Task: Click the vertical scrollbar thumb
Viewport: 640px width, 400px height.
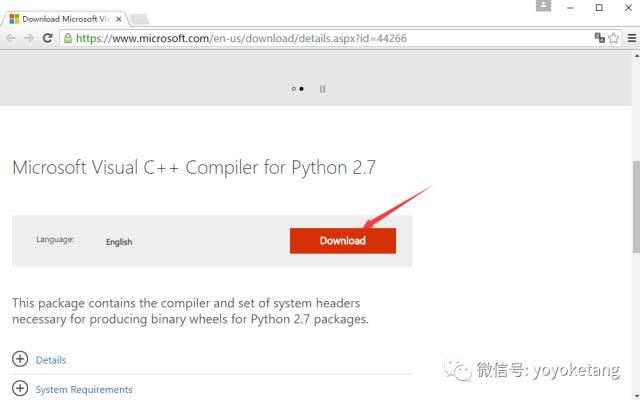Action: tap(636, 207)
